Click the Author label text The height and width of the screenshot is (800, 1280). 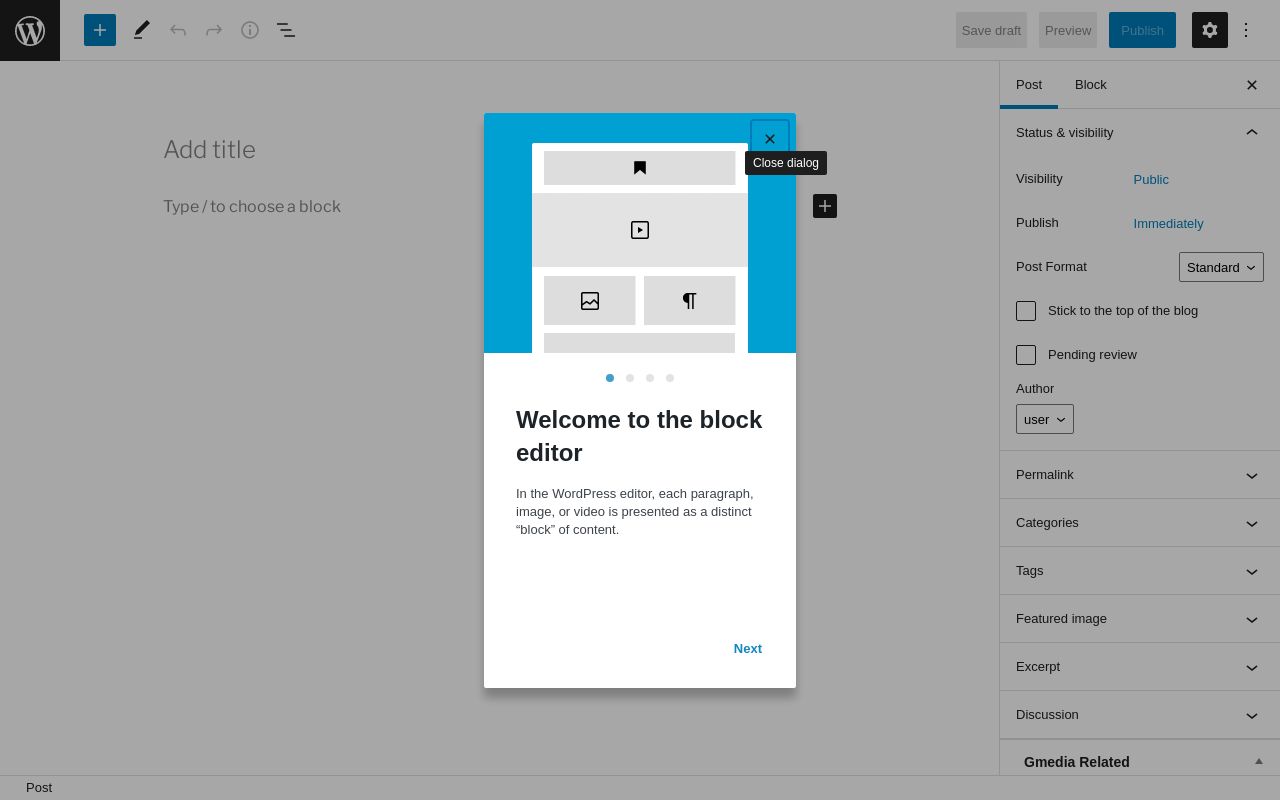(1035, 389)
